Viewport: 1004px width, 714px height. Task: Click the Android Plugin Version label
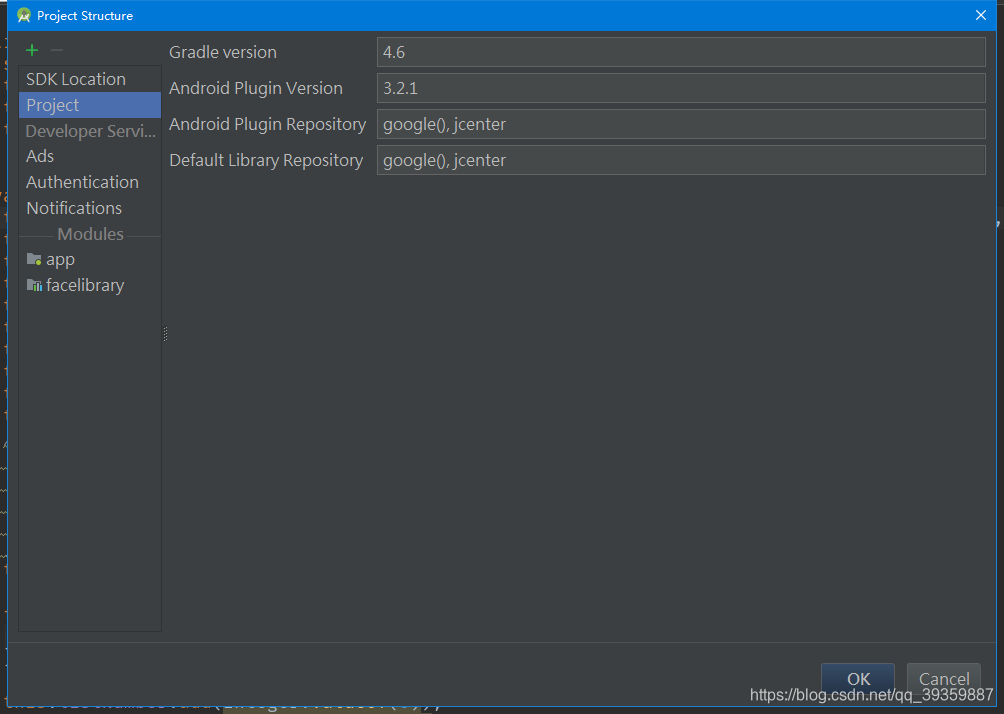pos(255,88)
